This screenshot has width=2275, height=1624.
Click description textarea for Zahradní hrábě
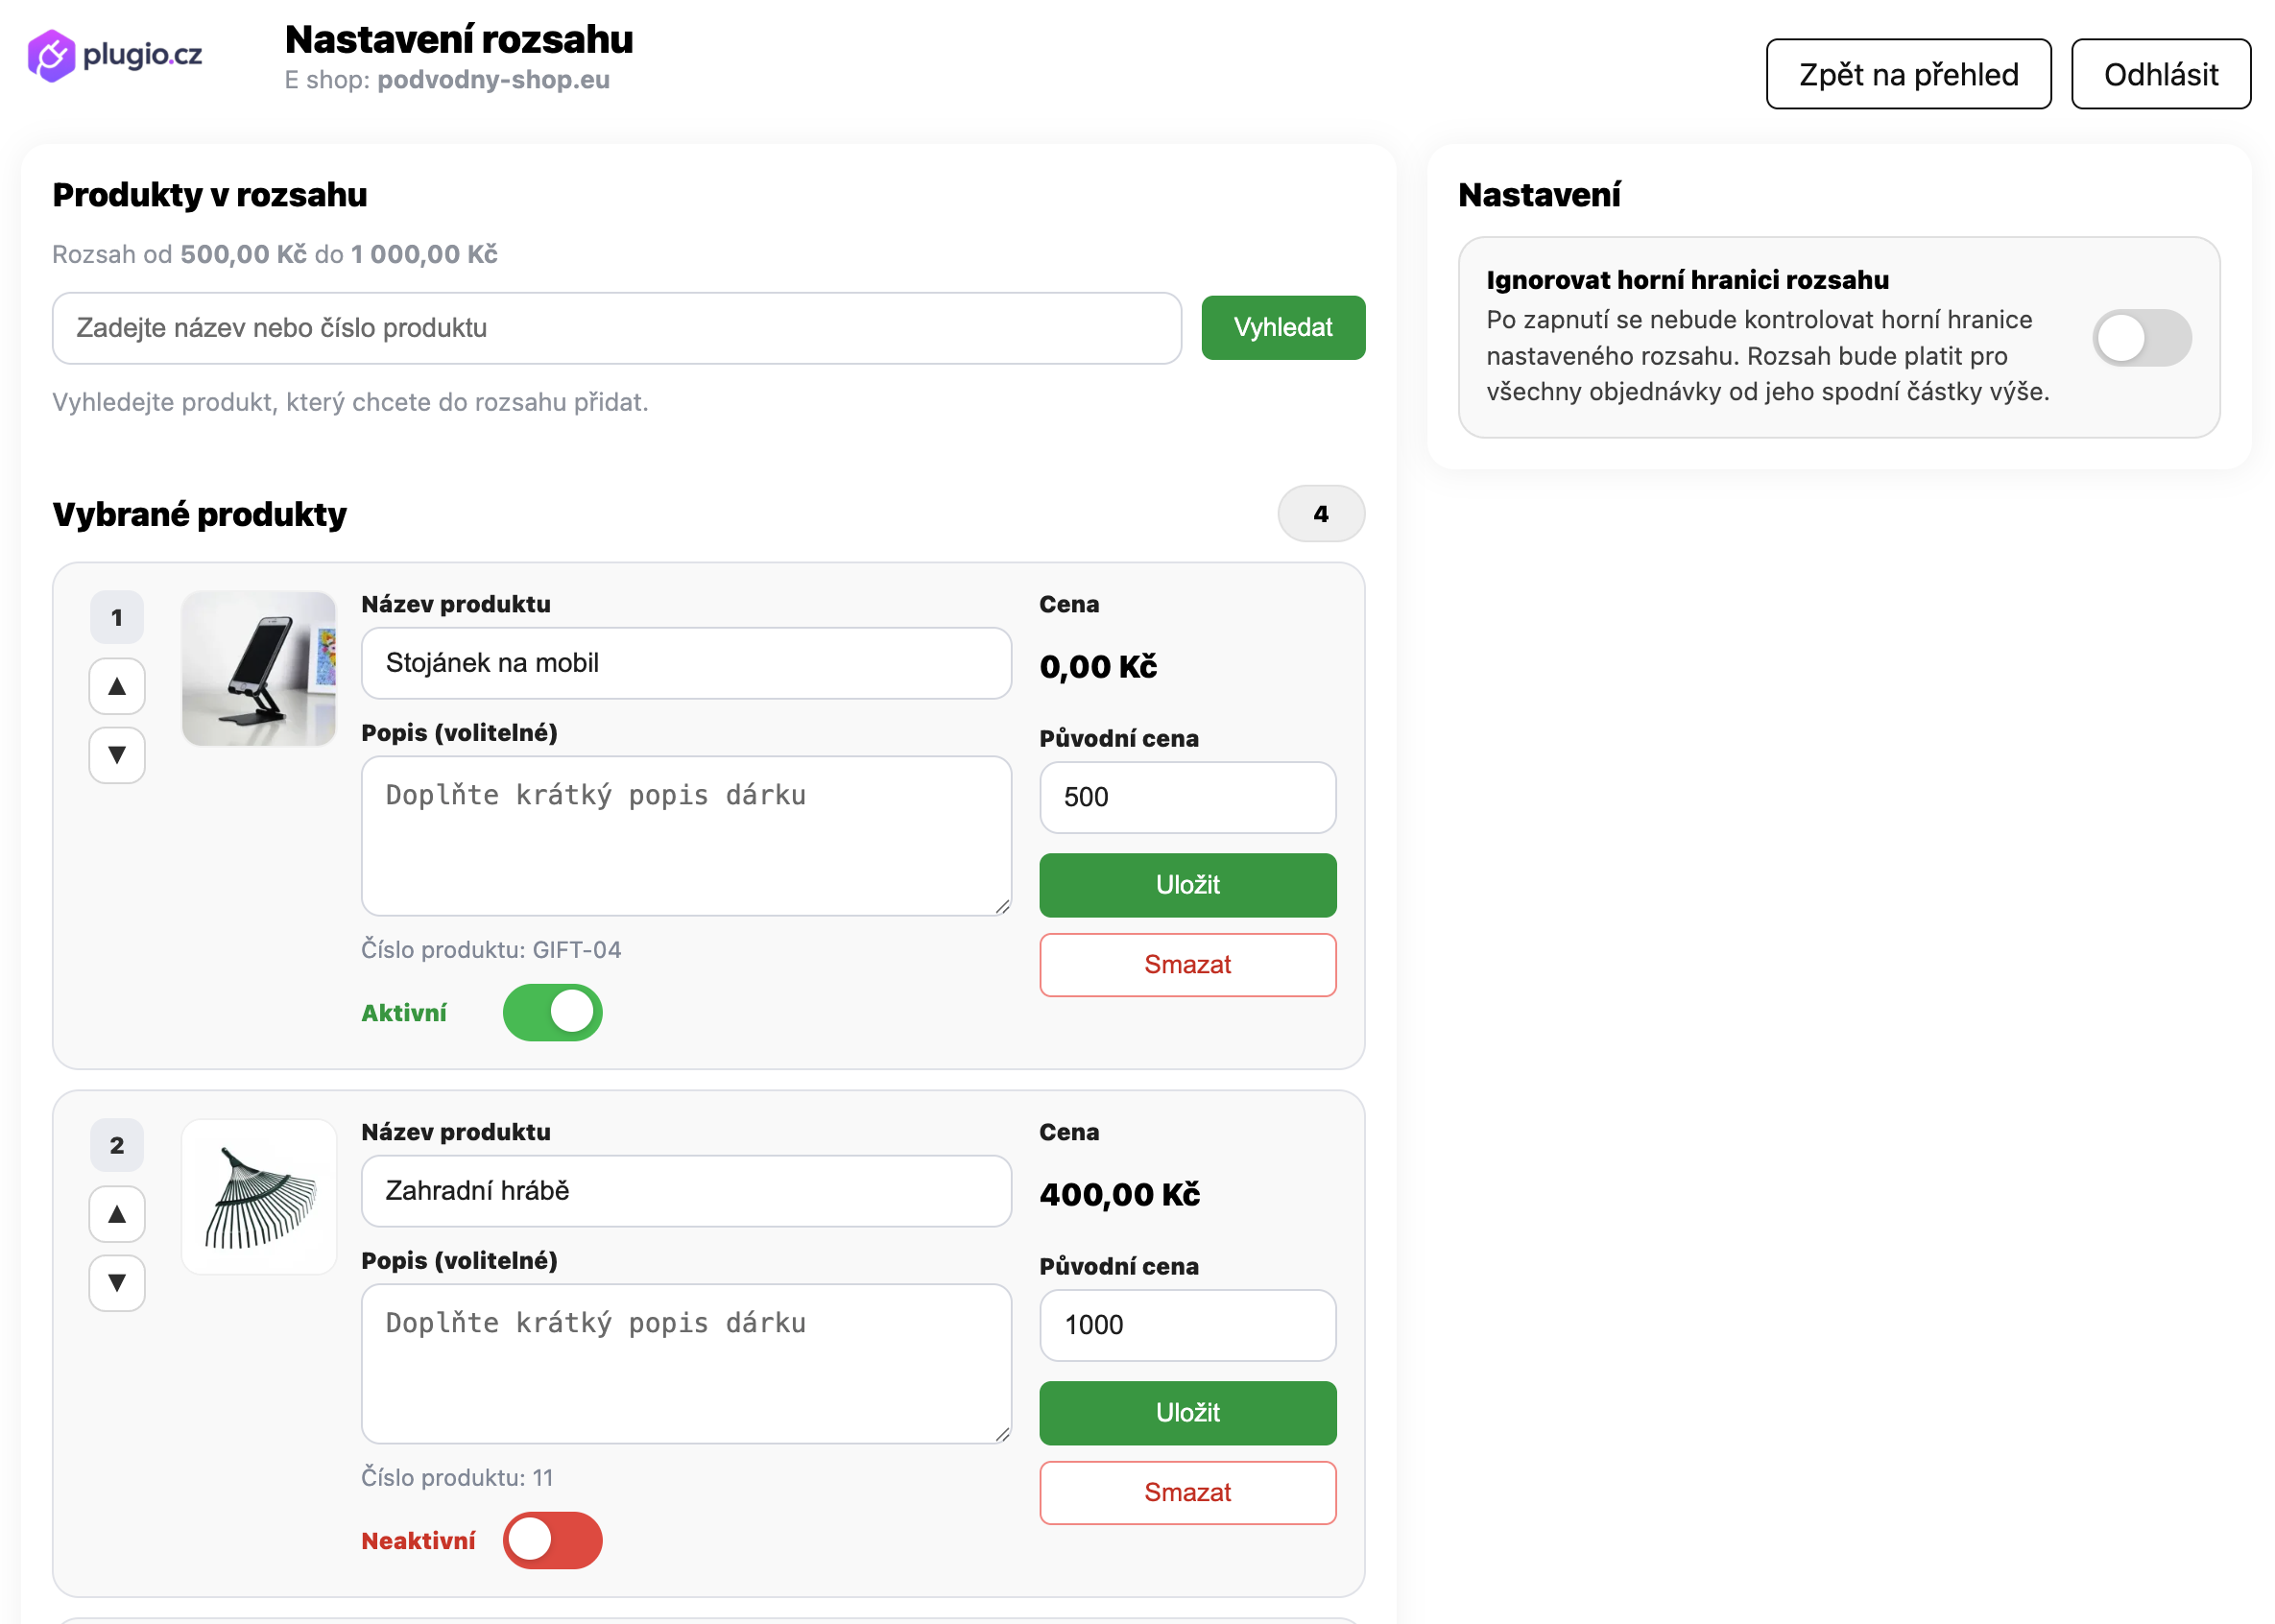tap(686, 1364)
